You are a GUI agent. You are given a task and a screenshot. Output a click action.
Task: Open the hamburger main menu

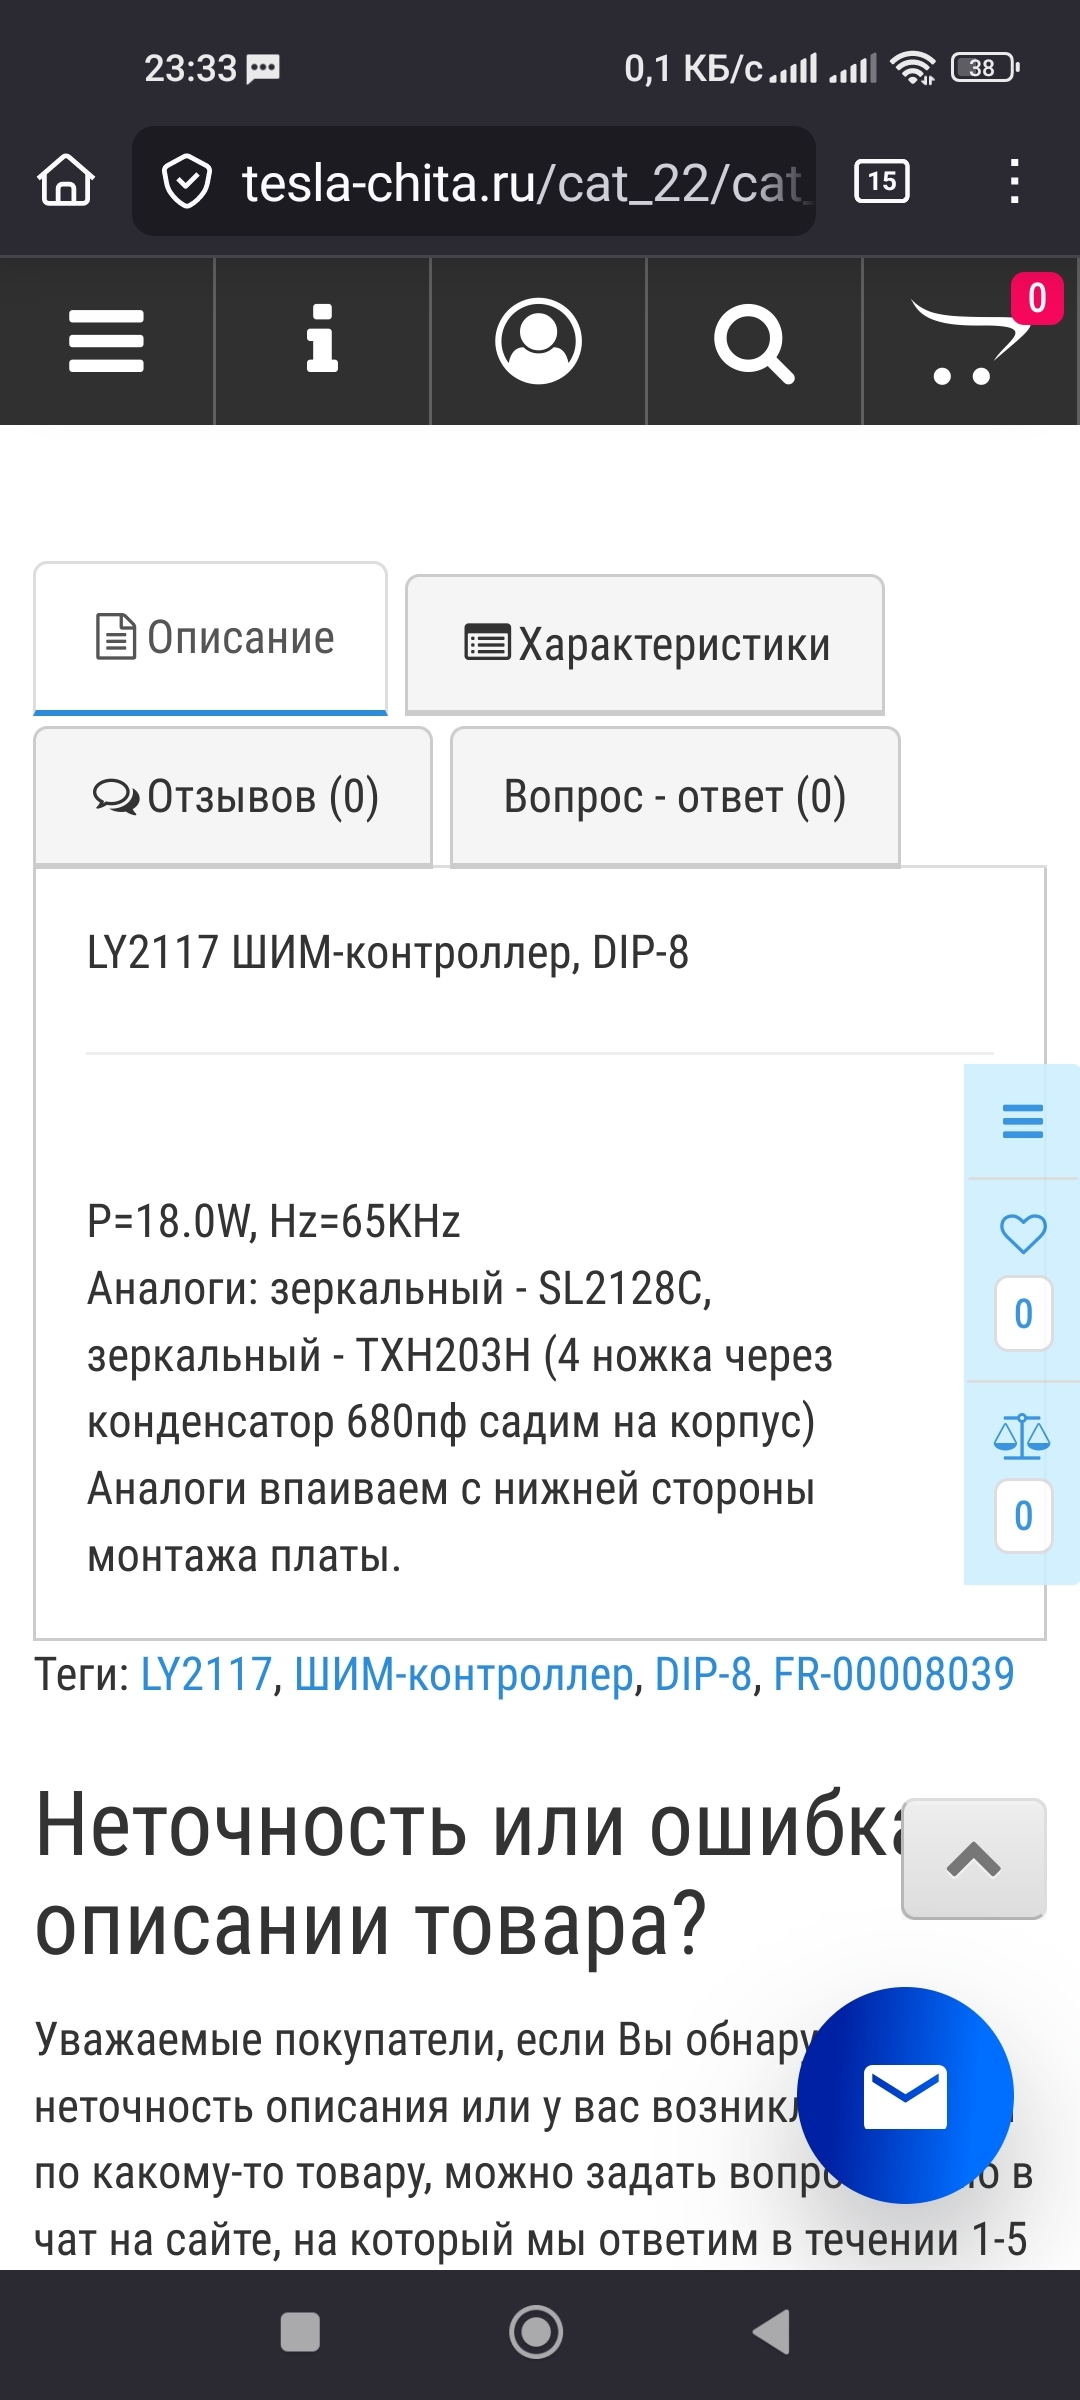pyautogui.click(x=107, y=341)
